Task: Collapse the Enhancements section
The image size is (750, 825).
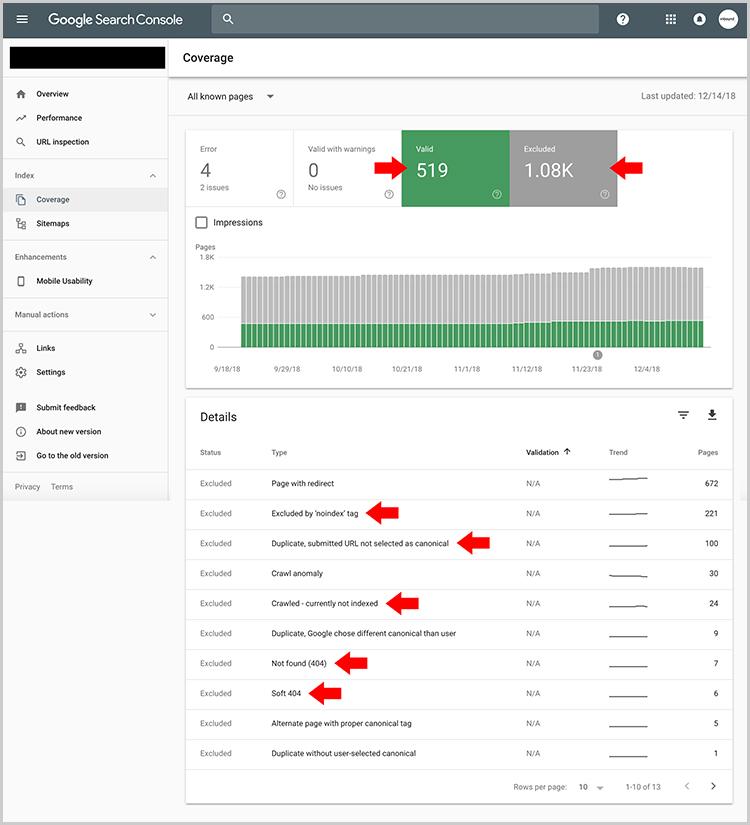Action: [x=153, y=257]
